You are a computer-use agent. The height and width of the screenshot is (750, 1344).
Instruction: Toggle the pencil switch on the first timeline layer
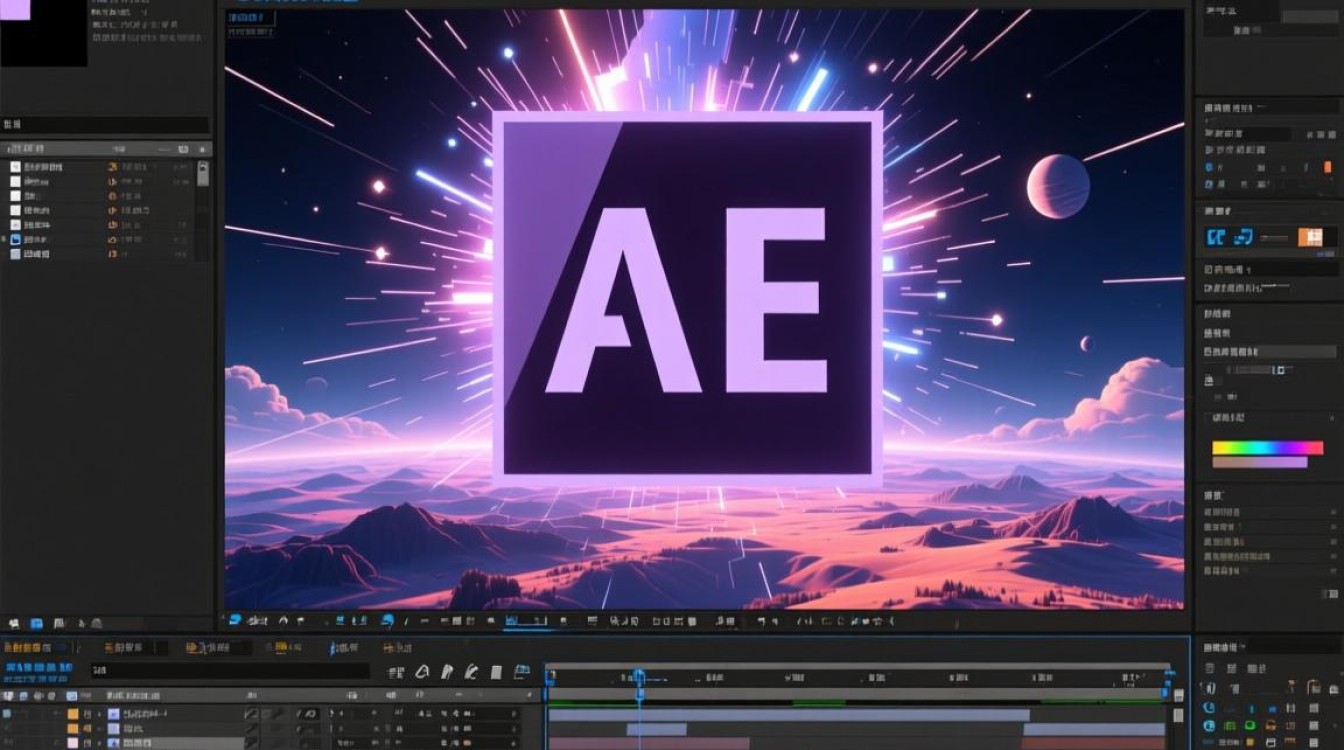click(x=251, y=714)
